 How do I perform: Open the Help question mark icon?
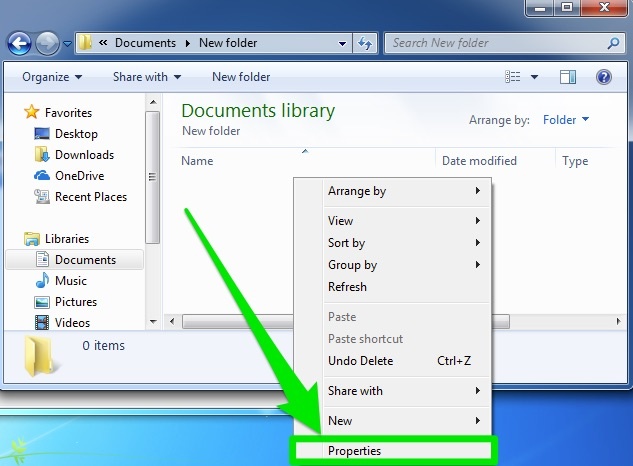(x=603, y=77)
